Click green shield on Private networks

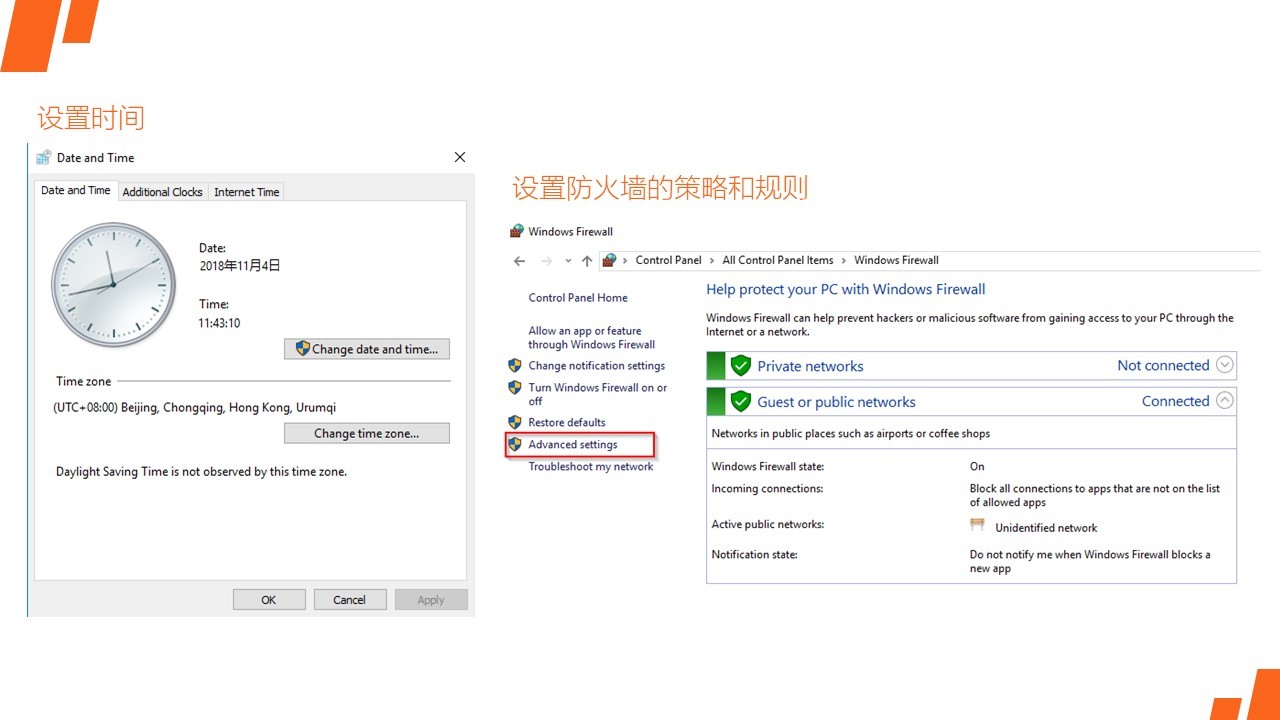point(740,365)
